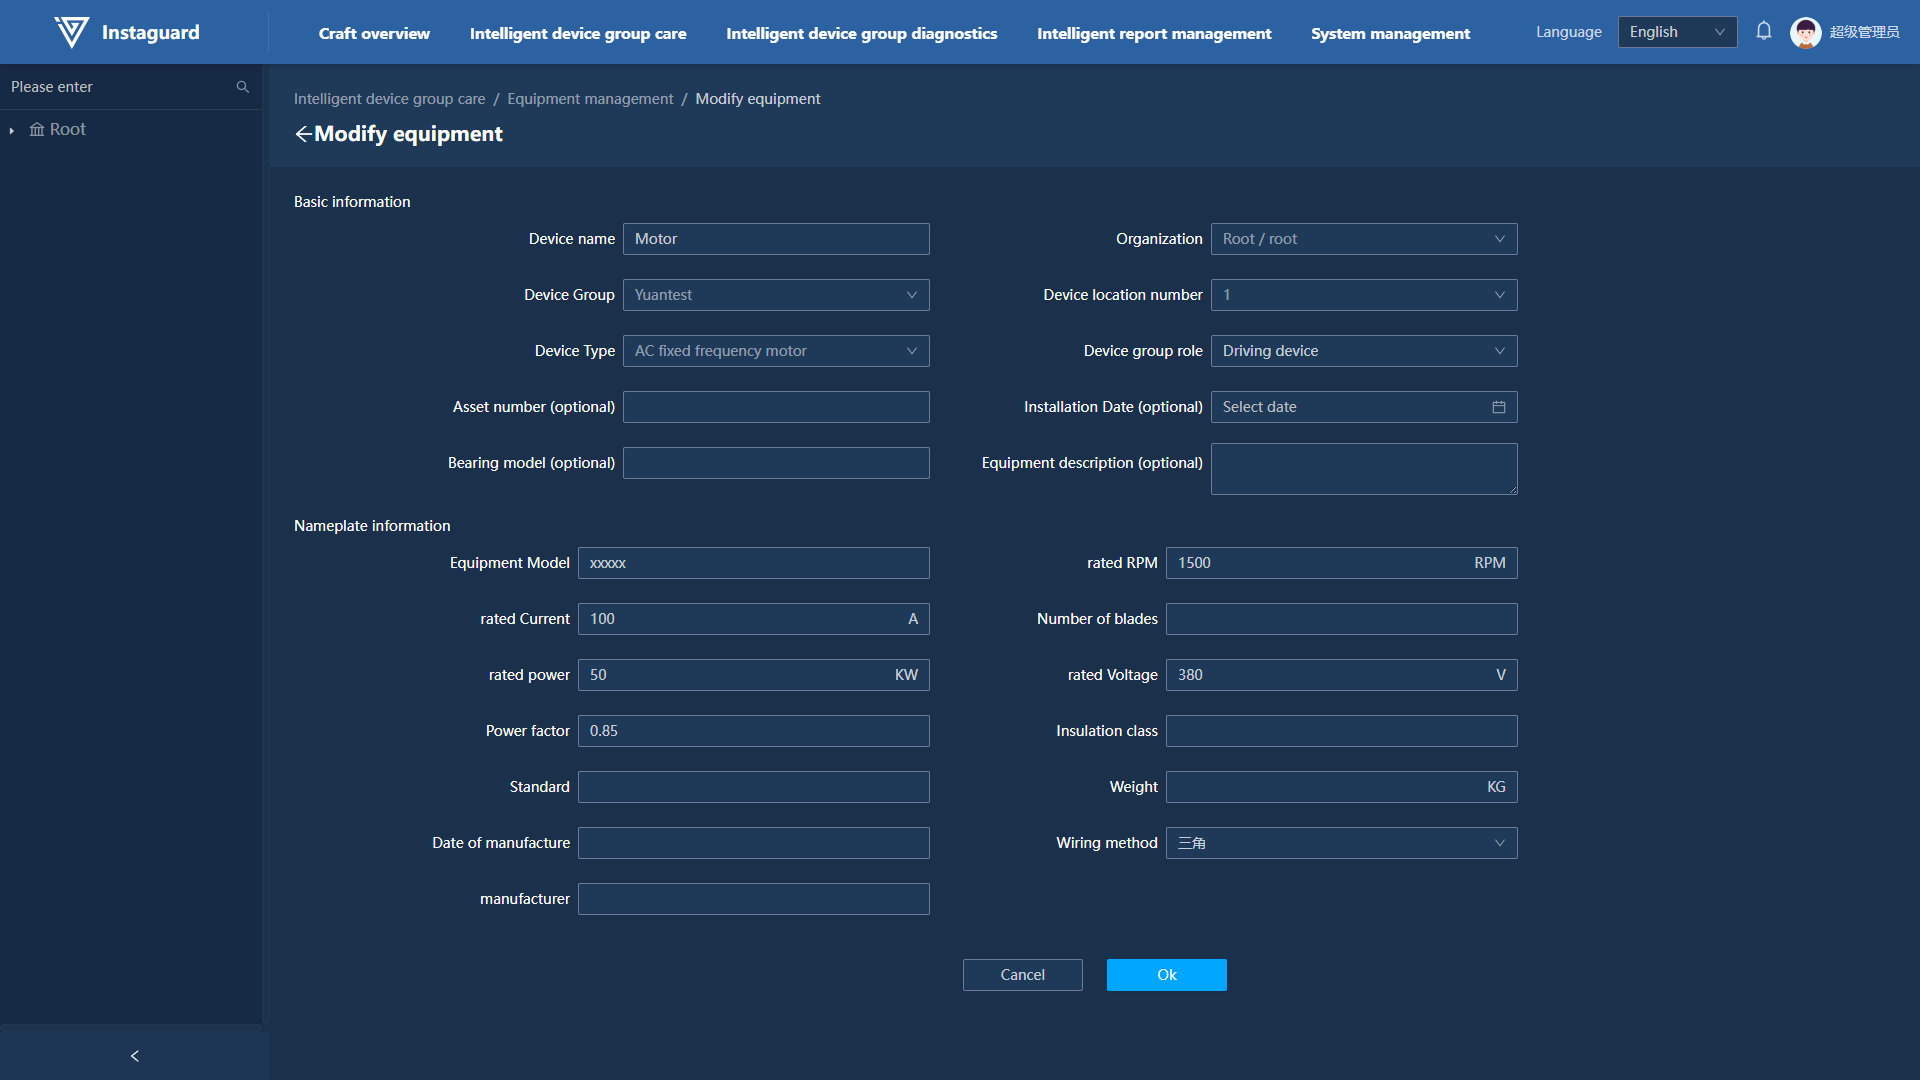The image size is (1920, 1080).
Task: Open the Installation Date calendar icon
Action: click(x=1499, y=407)
